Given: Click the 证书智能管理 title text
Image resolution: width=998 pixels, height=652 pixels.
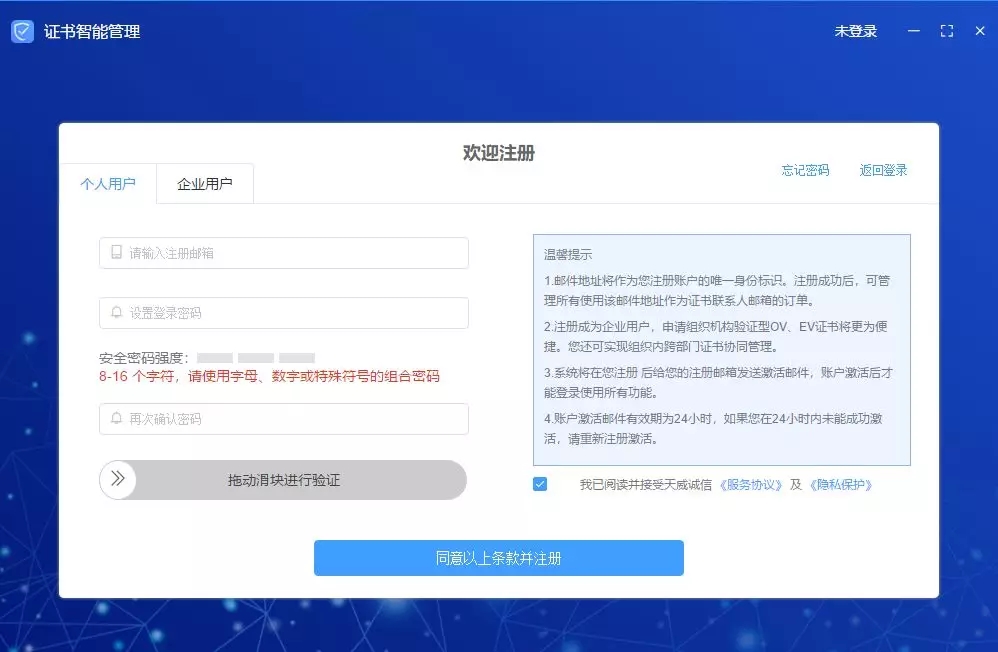Looking at the screenshot, I should [x=92, y=32].
